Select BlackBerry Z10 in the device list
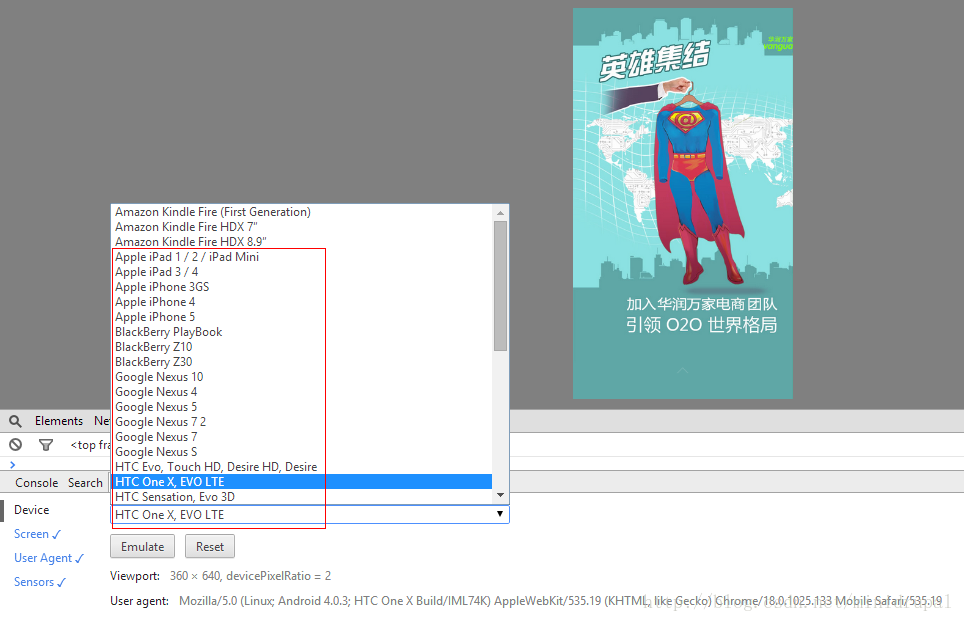This screenshot has width=964, height=622. (x=153, y=347)
